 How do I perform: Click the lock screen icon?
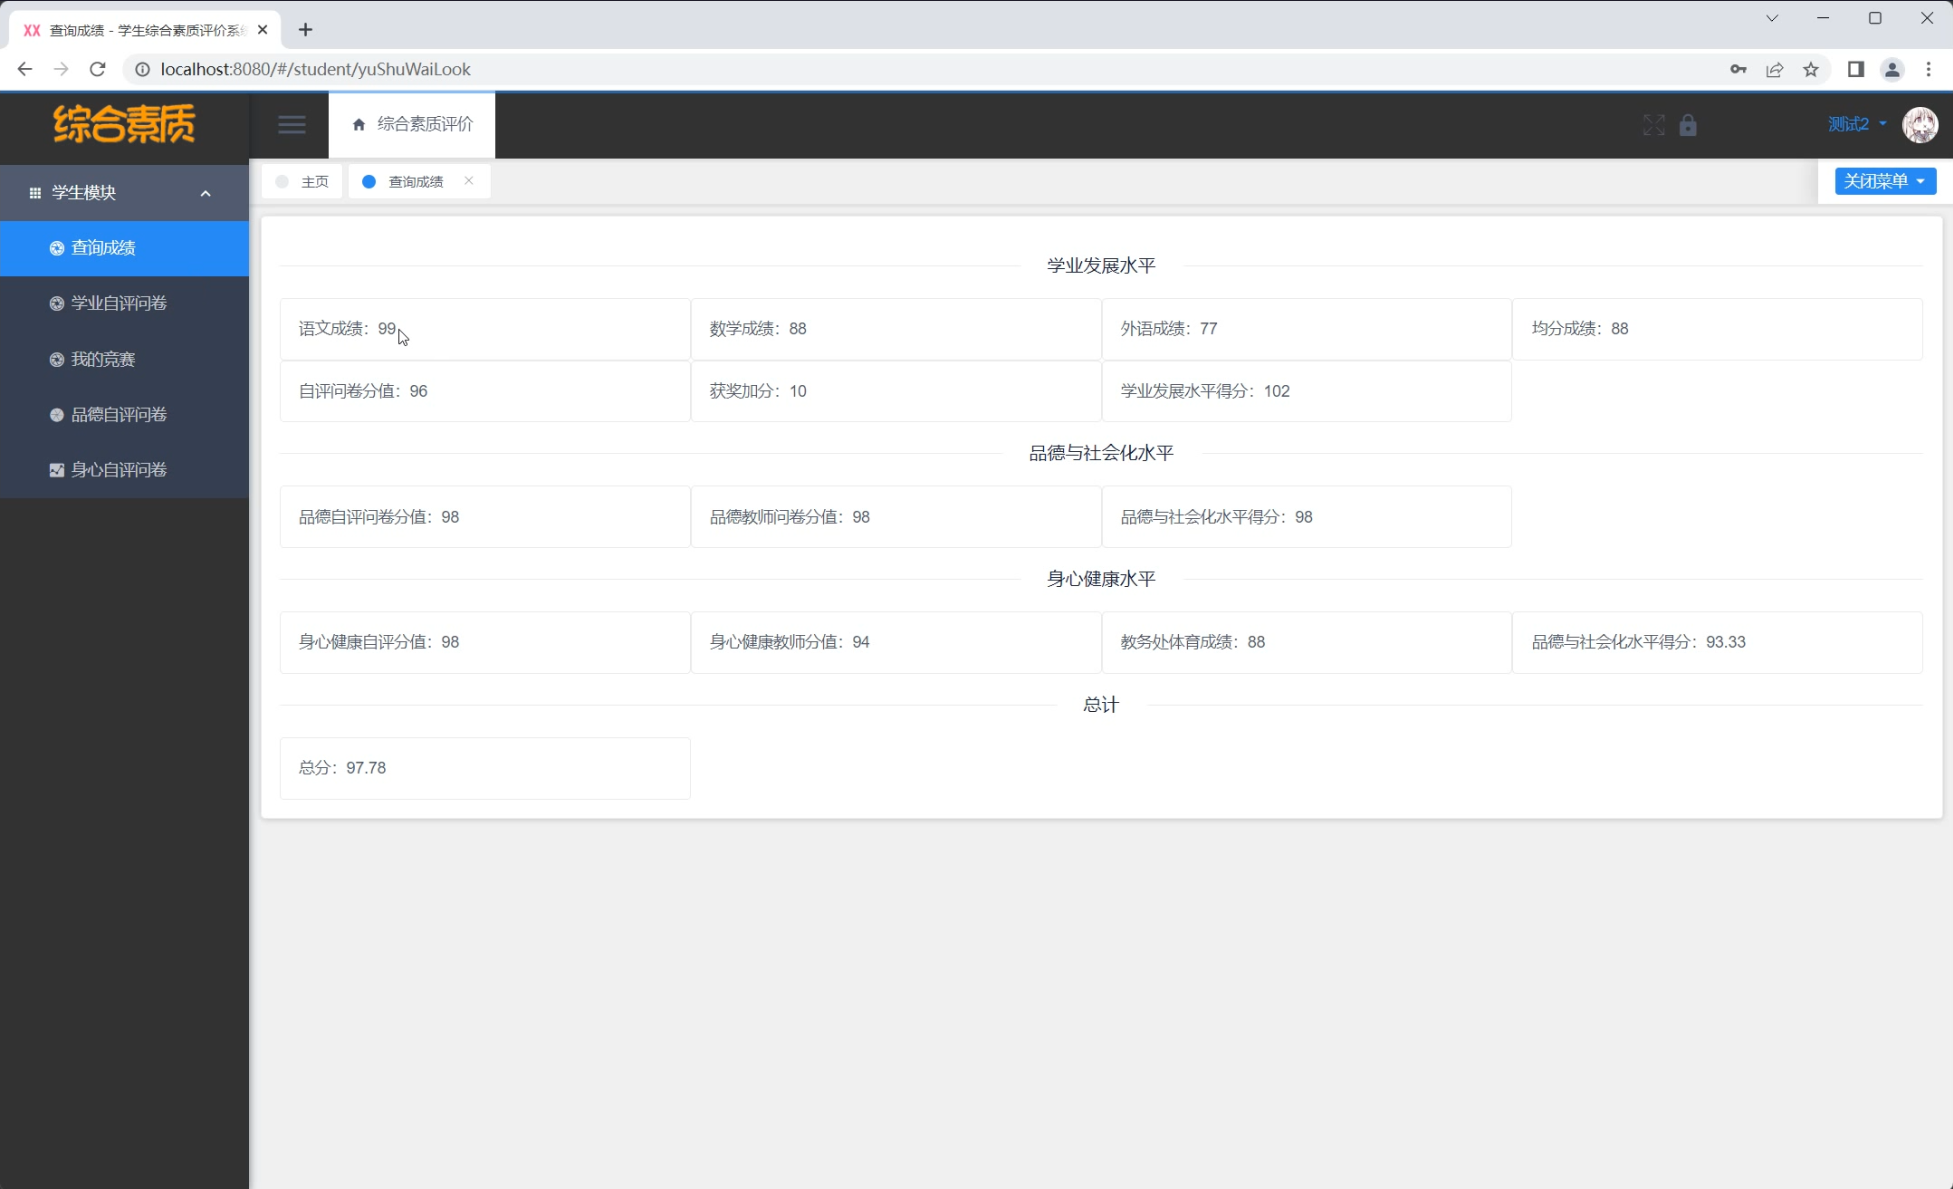click(x=1688, y=125)
